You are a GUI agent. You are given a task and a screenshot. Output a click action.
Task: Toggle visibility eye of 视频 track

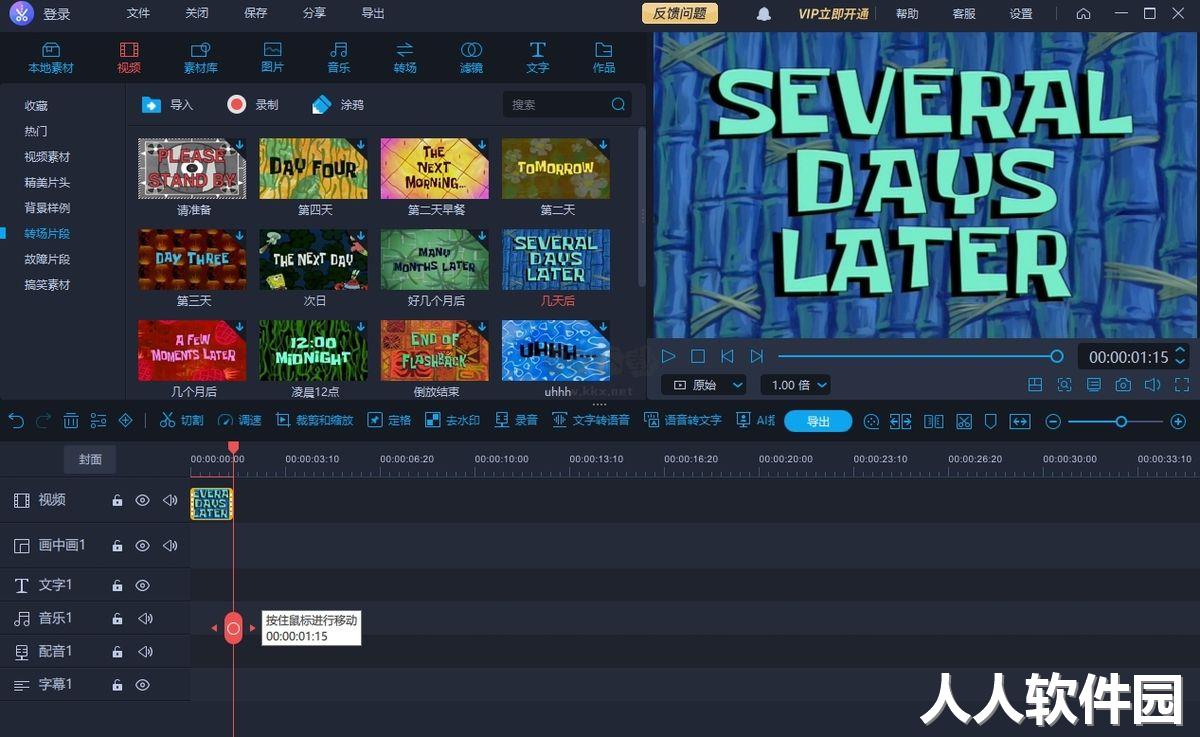point(143,500)
